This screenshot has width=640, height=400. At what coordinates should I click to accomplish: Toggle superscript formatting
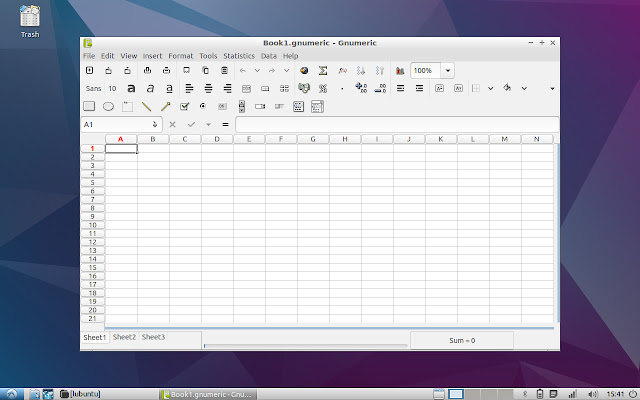coord(439,88)
